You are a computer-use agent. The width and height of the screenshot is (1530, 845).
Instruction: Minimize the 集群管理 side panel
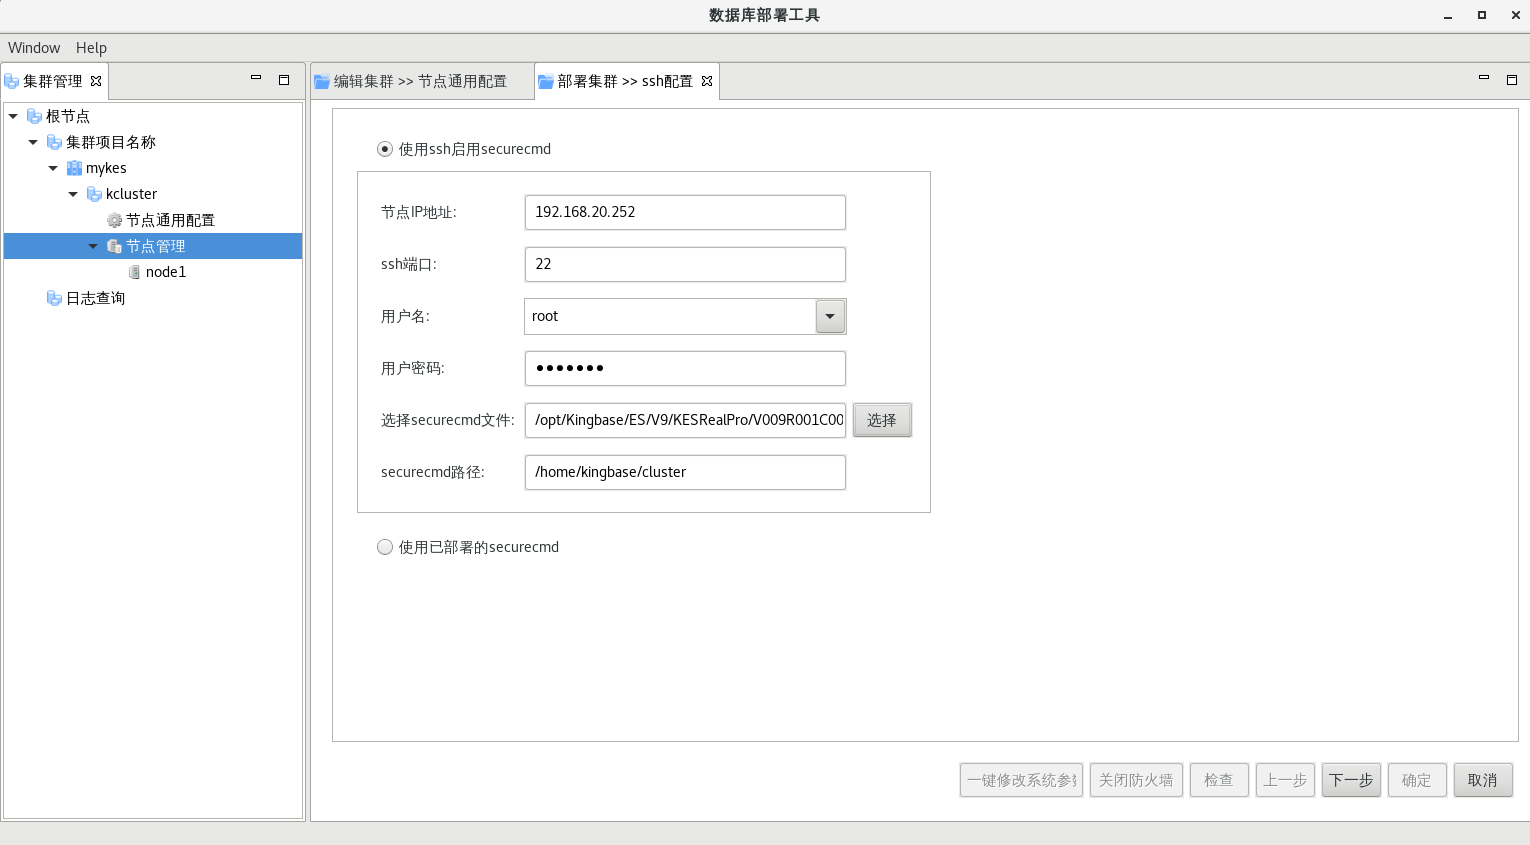point(256,79)
